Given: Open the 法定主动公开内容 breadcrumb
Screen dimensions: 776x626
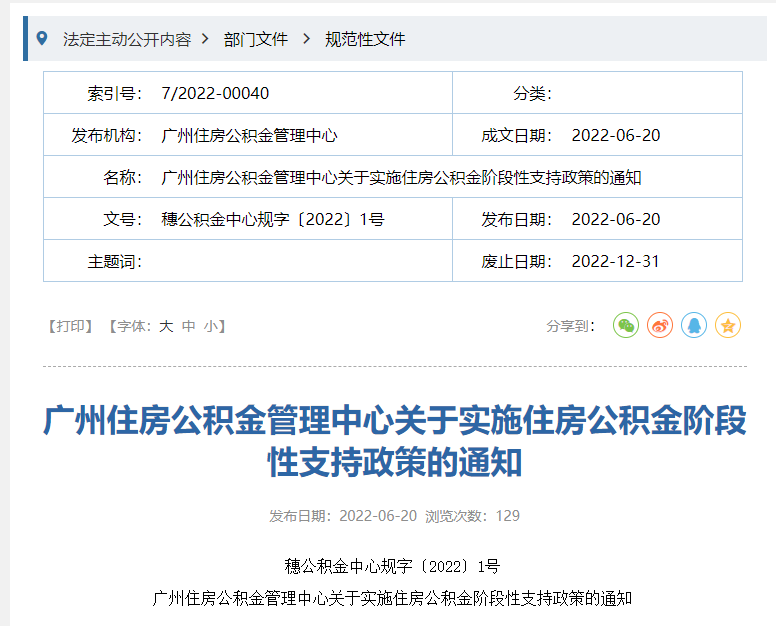Looking at the screenshot, I should pyautogui.click(x=126, y=39).
